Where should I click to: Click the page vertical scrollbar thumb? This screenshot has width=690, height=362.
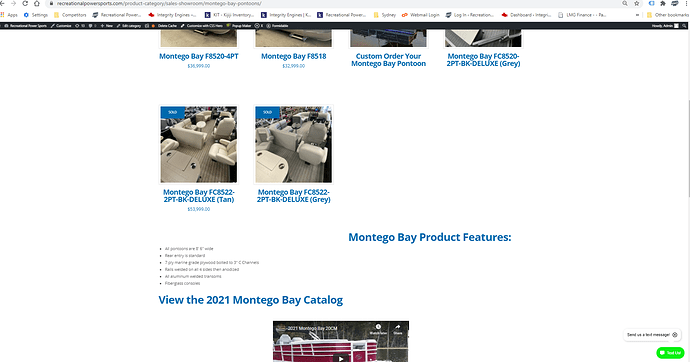click(688, 149)
